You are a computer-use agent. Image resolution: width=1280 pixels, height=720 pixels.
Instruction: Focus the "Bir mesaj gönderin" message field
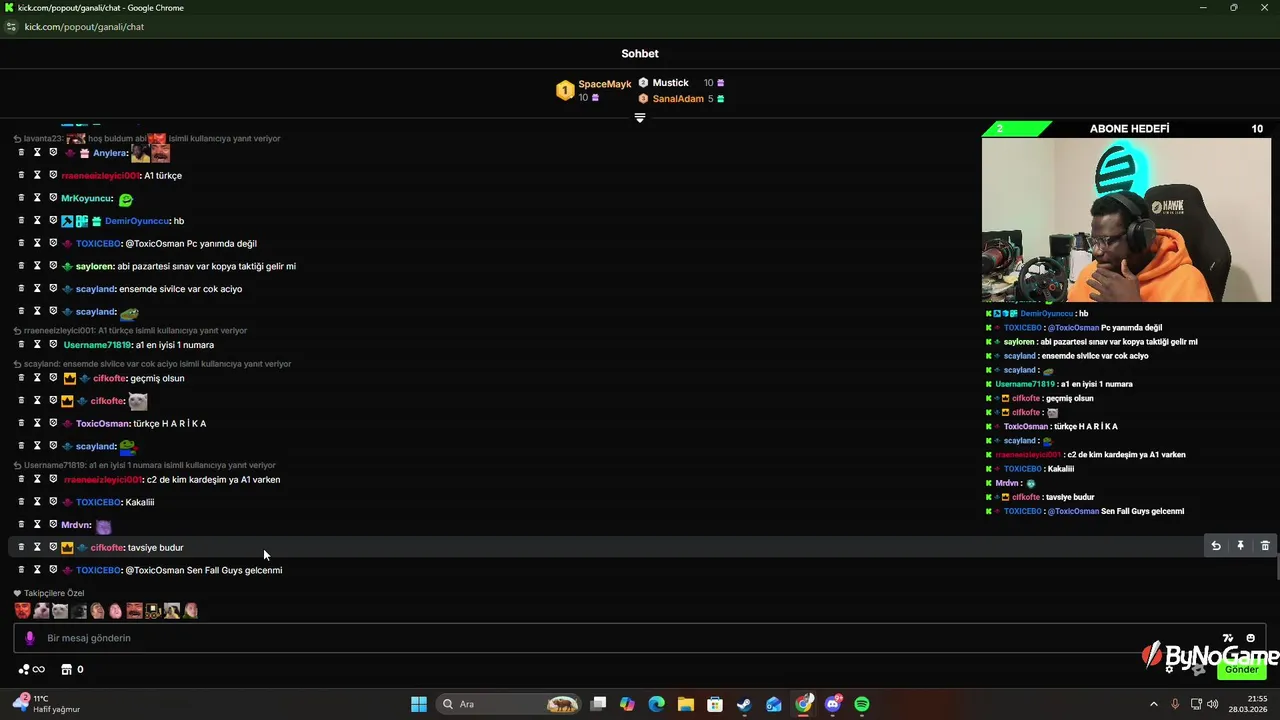pos(639,638)
